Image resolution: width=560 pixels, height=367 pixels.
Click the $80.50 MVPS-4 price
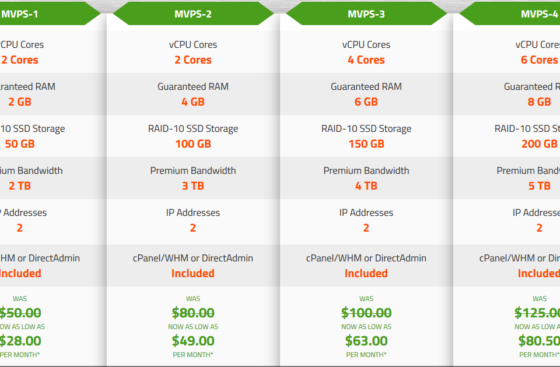(x=539, y=341)
